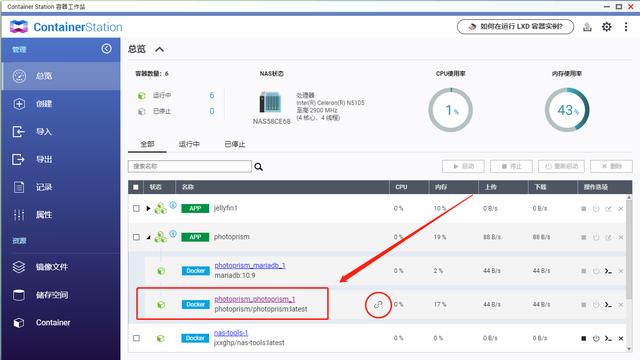Sort by the 内存 memory column header
This screenshot has width=640, height=360.
tap(441, 187)
